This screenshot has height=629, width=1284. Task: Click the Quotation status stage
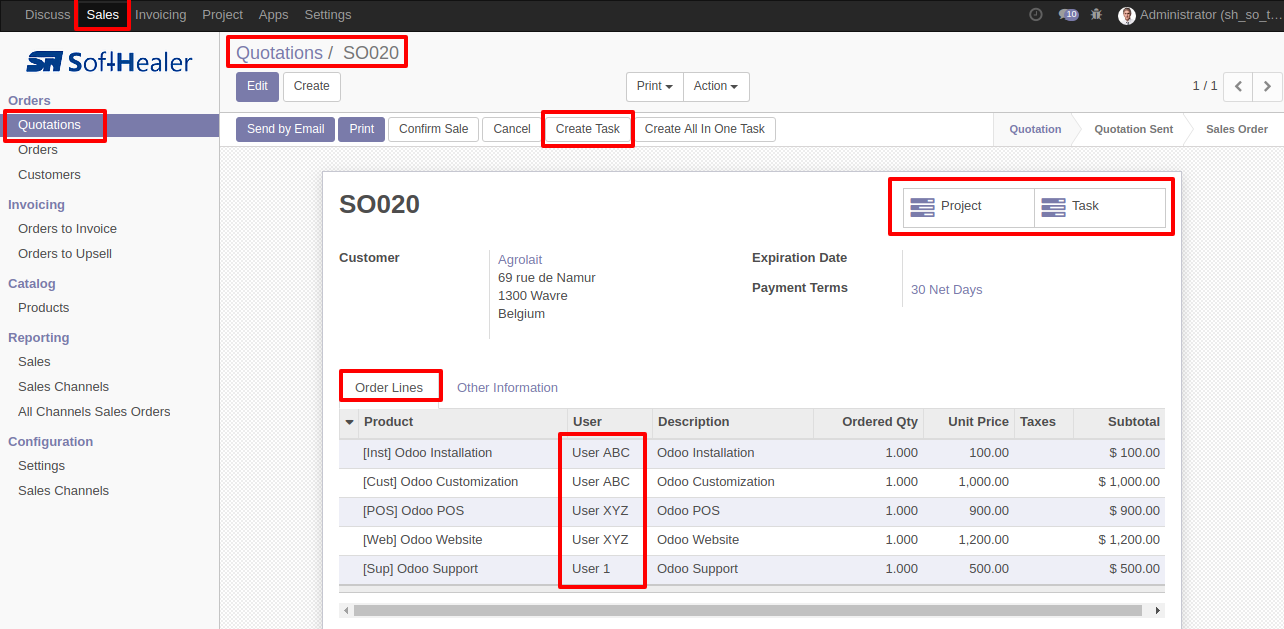(1035, 129)
